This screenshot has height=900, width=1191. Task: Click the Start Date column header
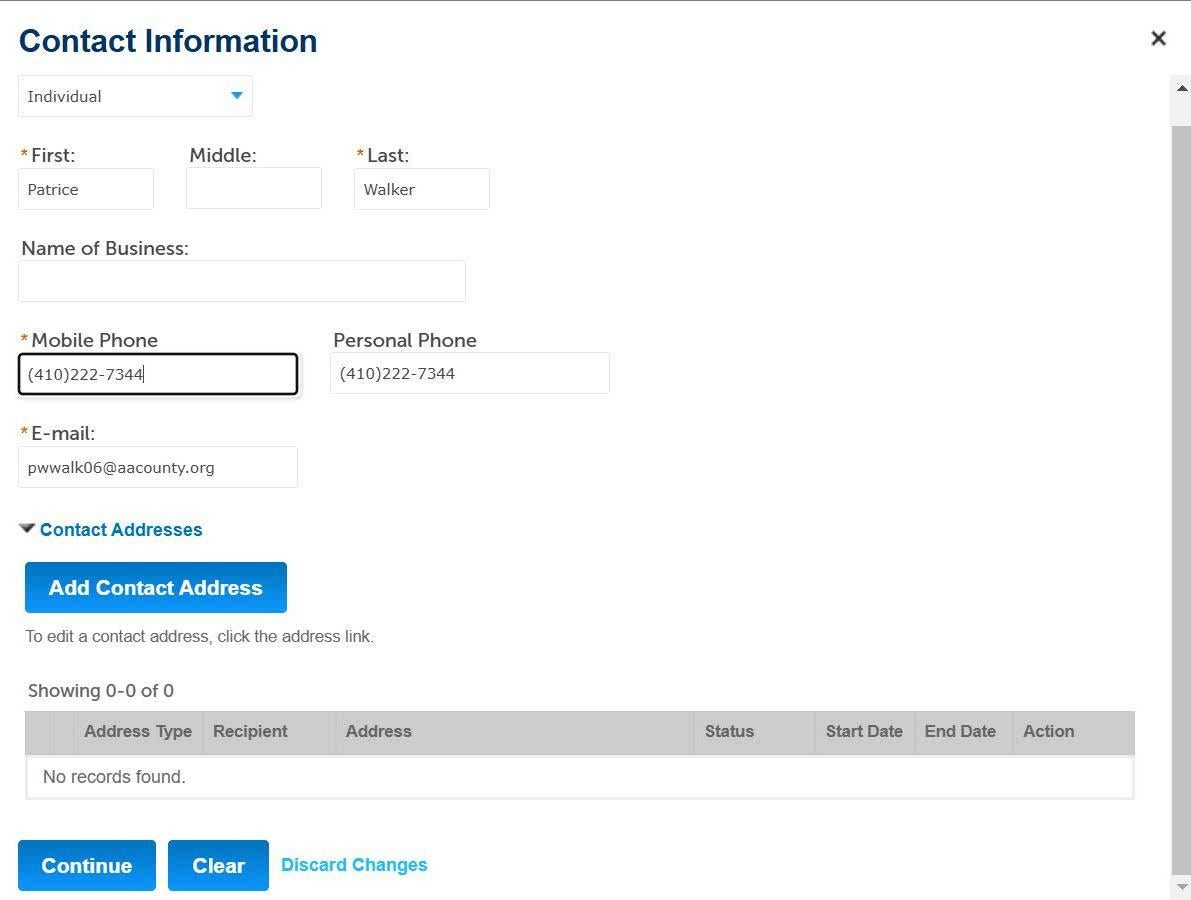click(x=863, y=731)
